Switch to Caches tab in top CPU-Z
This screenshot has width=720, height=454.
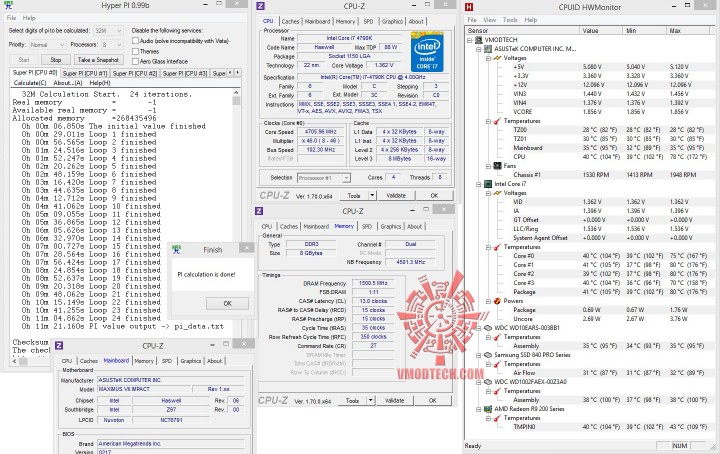[x=290, y=22]
